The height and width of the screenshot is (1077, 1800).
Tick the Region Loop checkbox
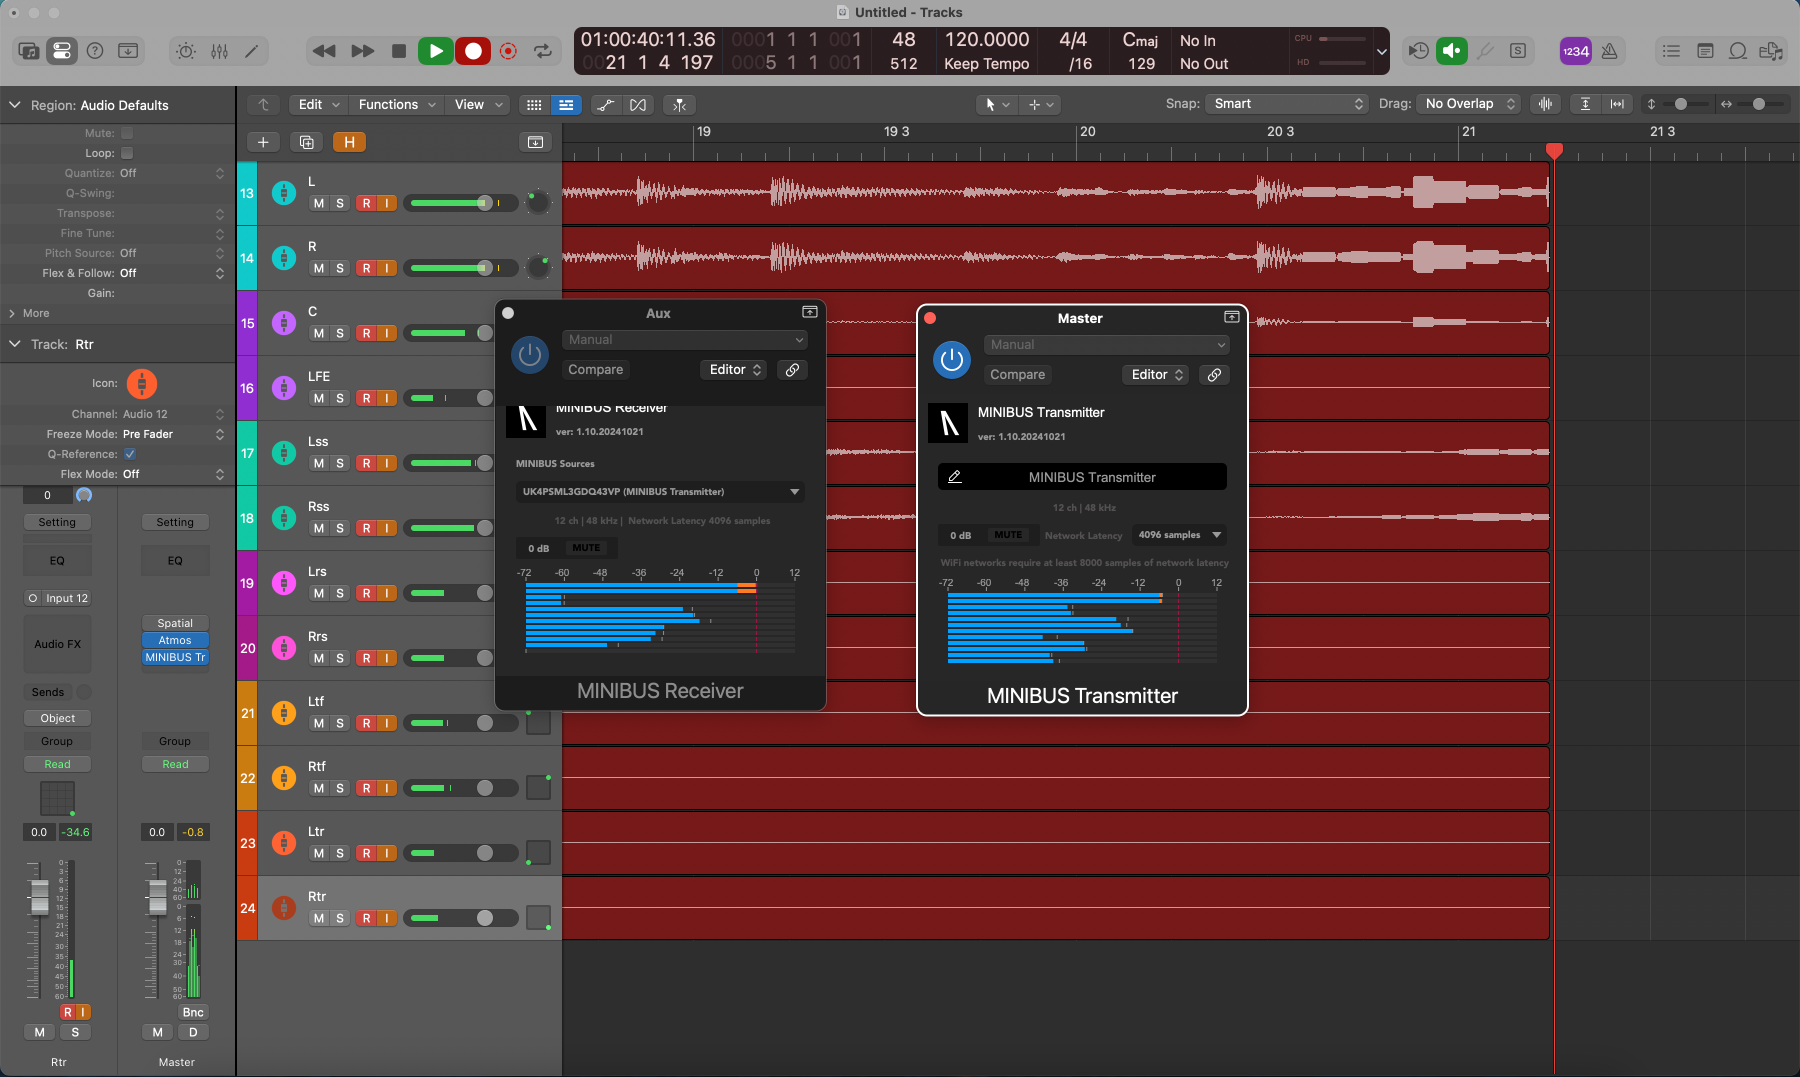tap(127, 153)
